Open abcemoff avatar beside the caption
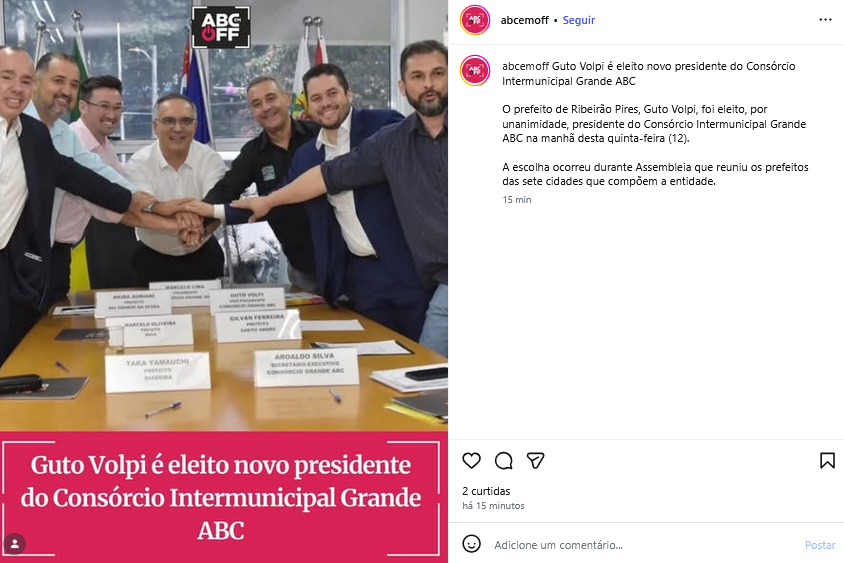 [475, 71]
